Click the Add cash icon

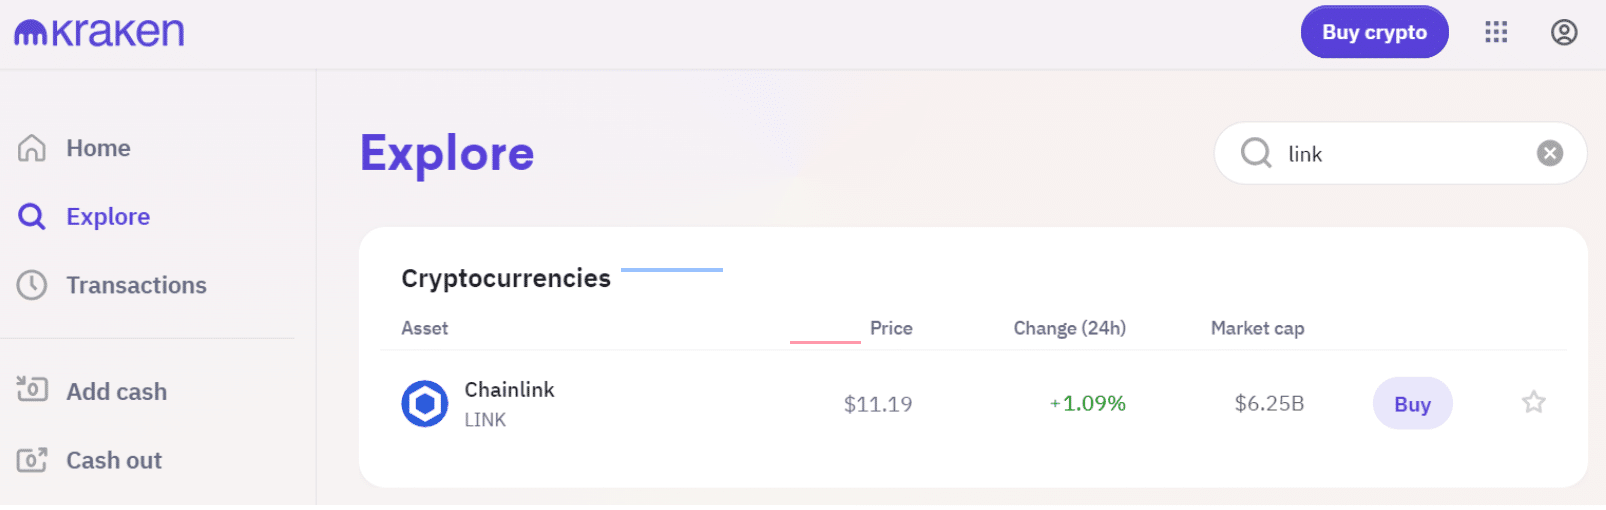[x=32, y=389]
